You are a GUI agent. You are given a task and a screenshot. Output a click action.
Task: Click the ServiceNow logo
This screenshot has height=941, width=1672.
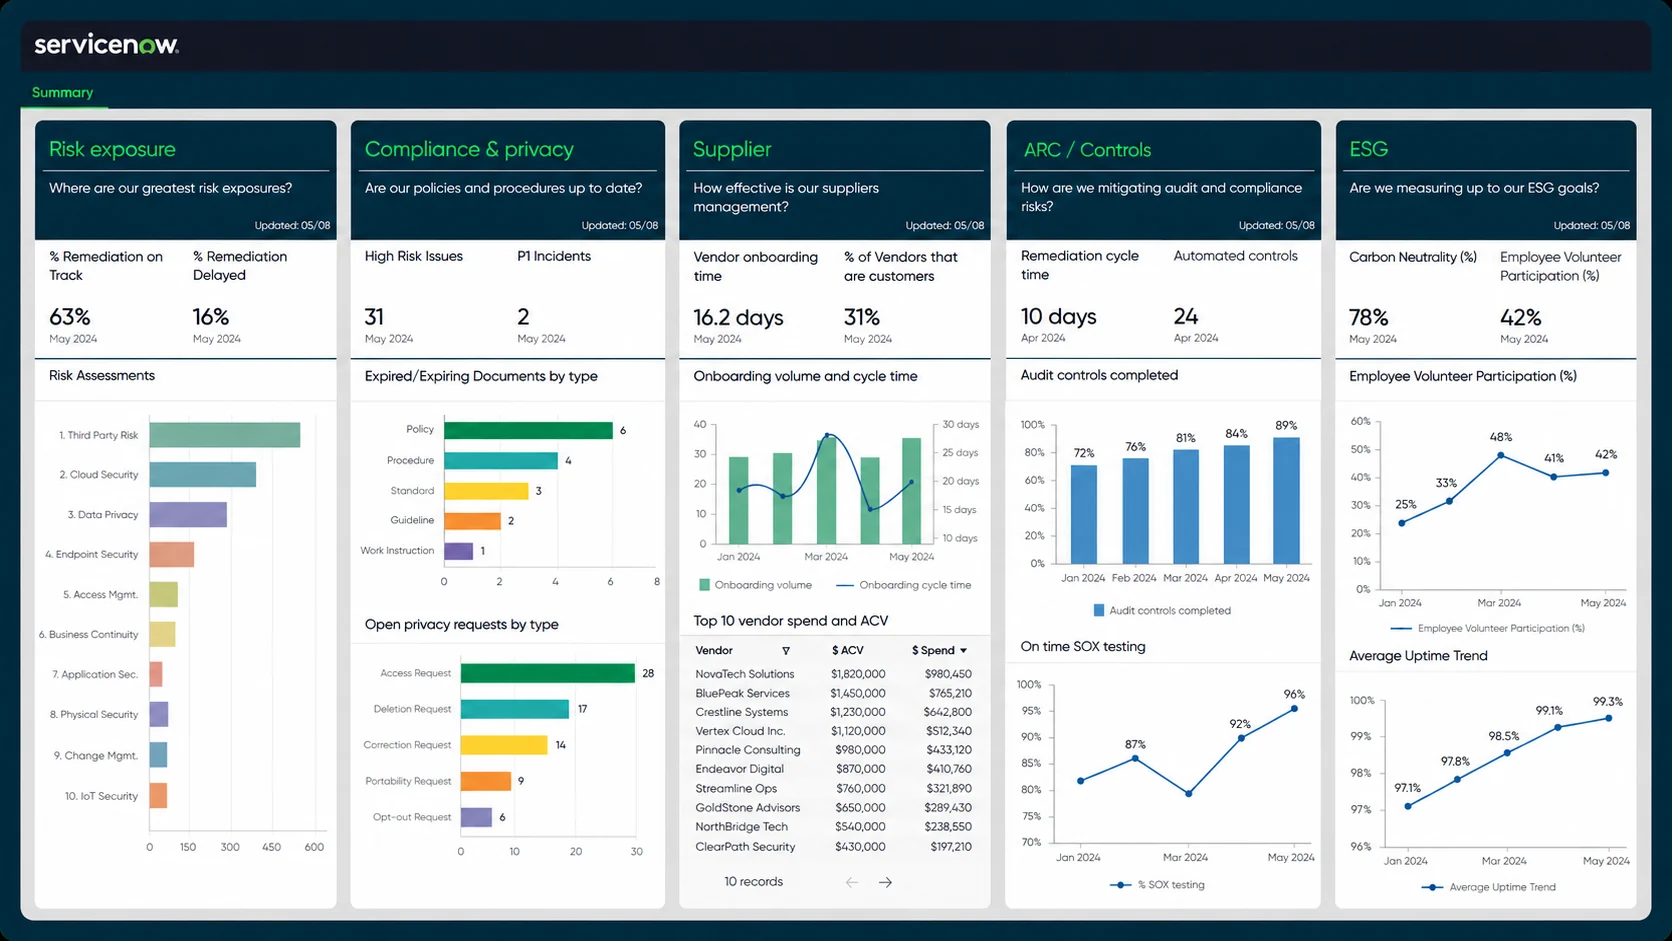click(x=106, y=45)
